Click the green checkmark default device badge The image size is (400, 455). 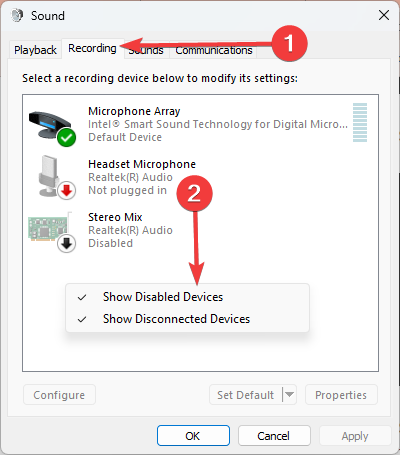[x=66, y=137]
